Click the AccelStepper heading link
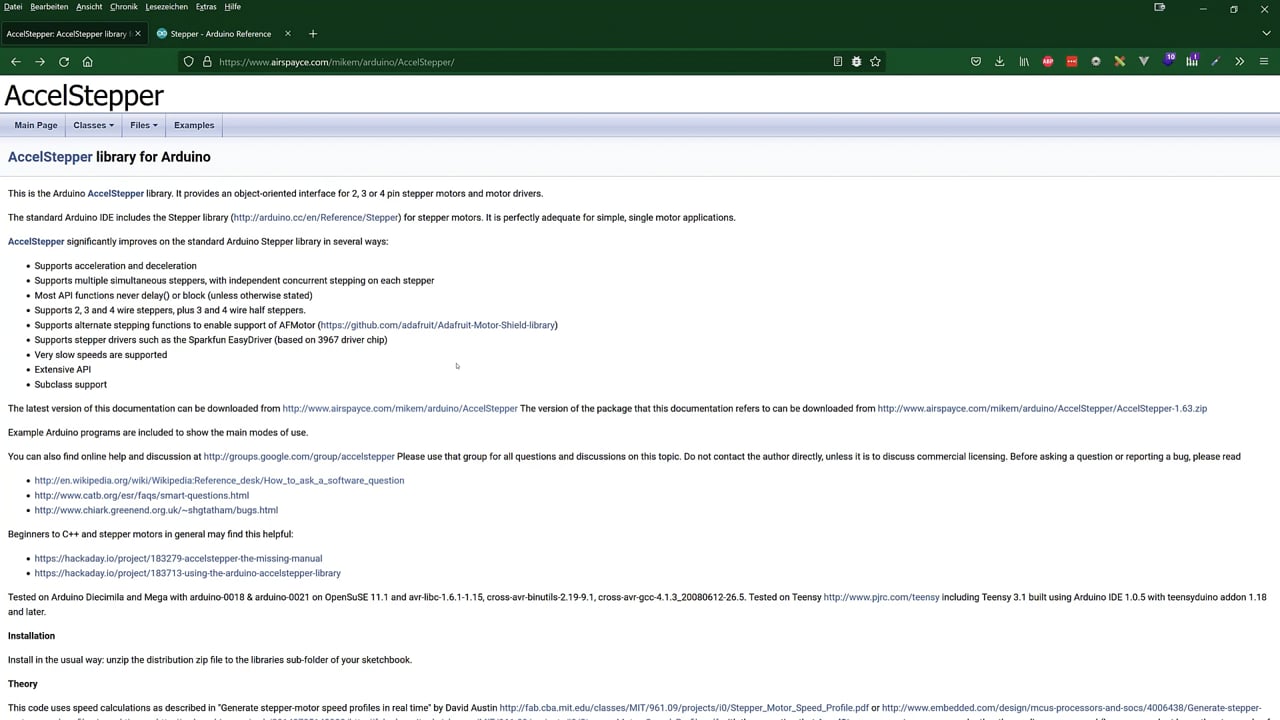 50,157
